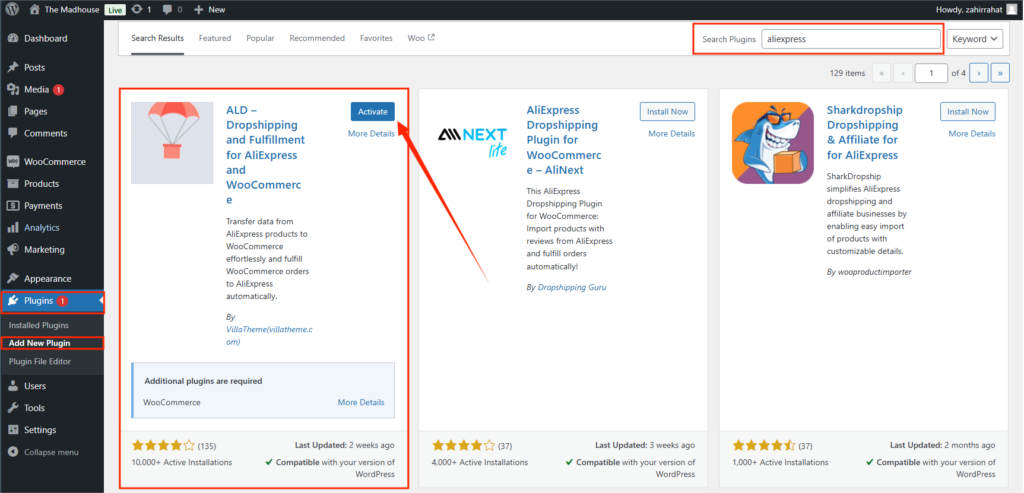The height and width of the screenshot is (493, 1024).
Task: Install the AliNext dropshipping plugin
Action: coord(667,112)
